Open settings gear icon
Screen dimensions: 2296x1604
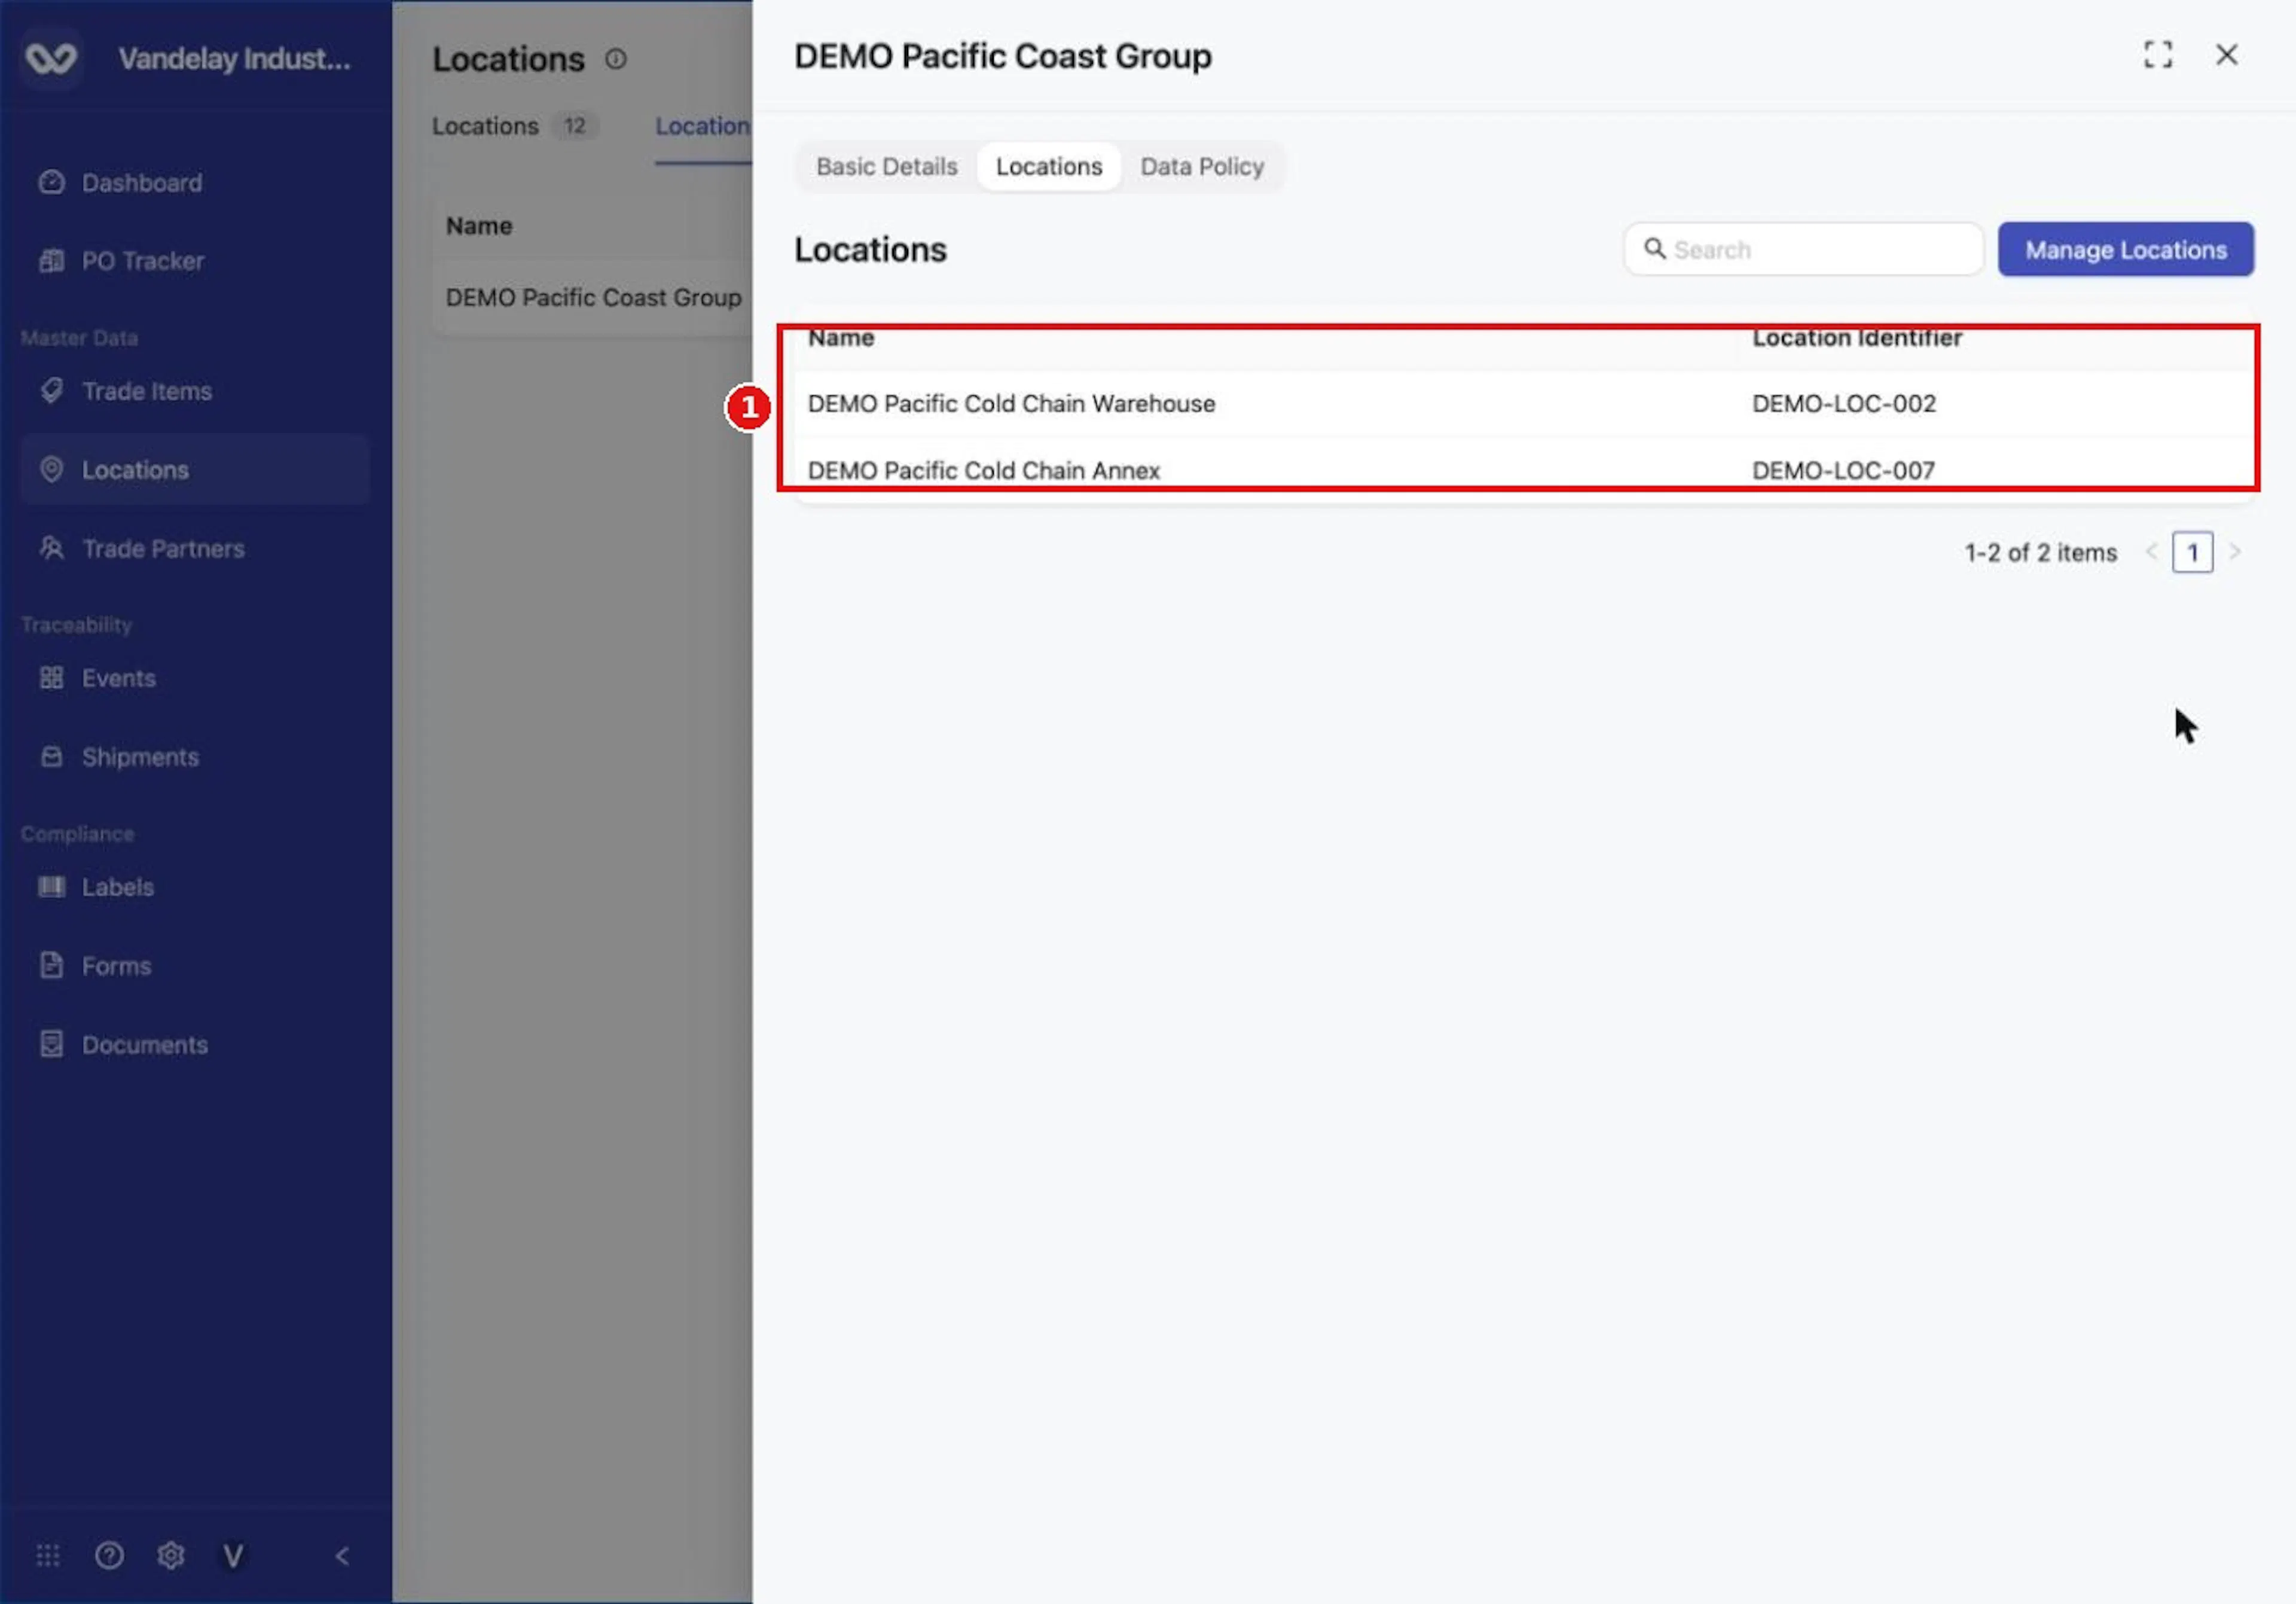[171, 1555]
